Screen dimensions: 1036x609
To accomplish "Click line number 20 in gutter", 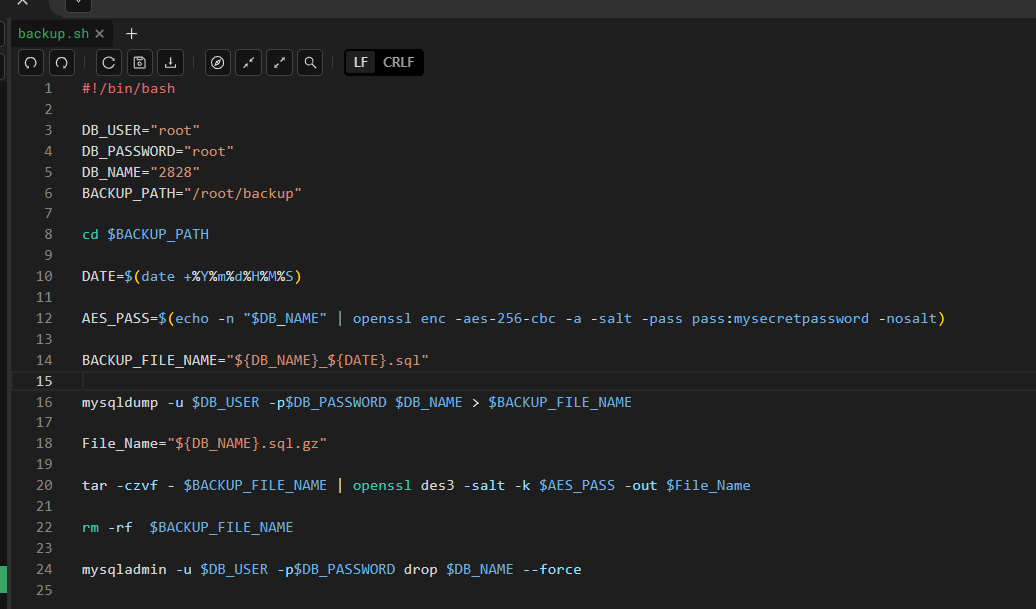I will pos(44,485).
